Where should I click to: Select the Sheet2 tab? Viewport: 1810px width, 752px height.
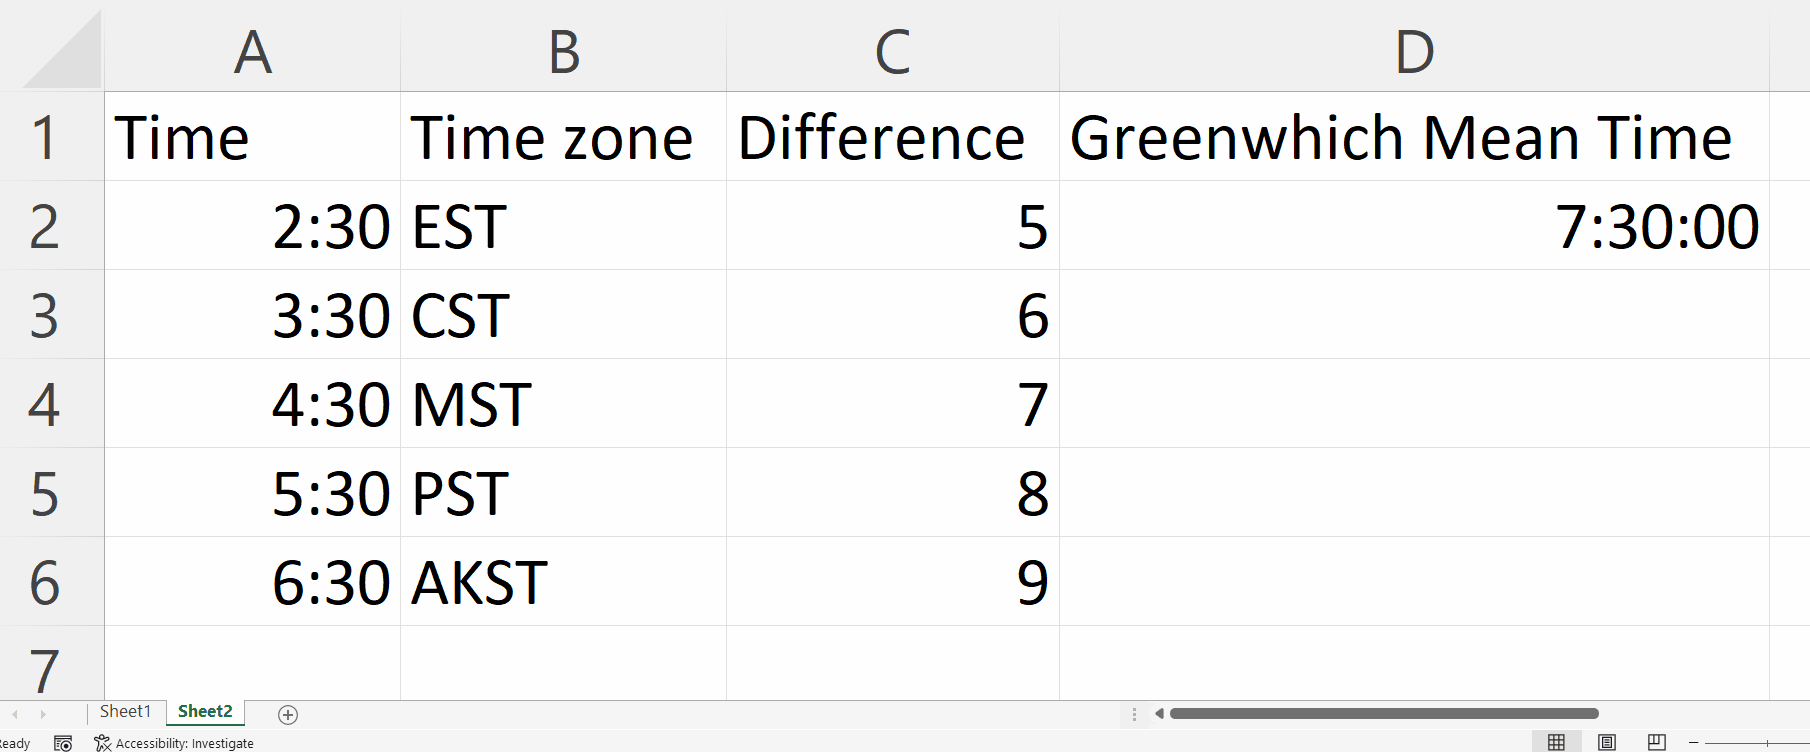click(203, 711)
